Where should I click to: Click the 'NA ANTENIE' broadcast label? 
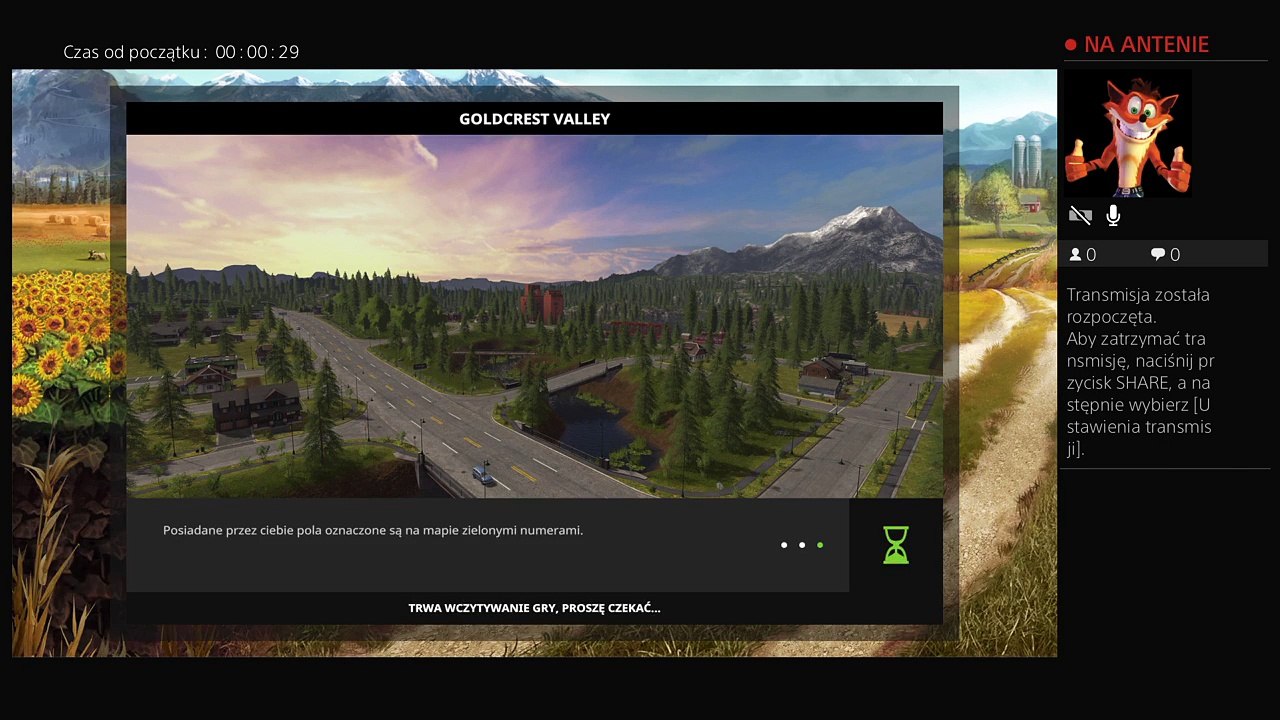(1146, 44)
